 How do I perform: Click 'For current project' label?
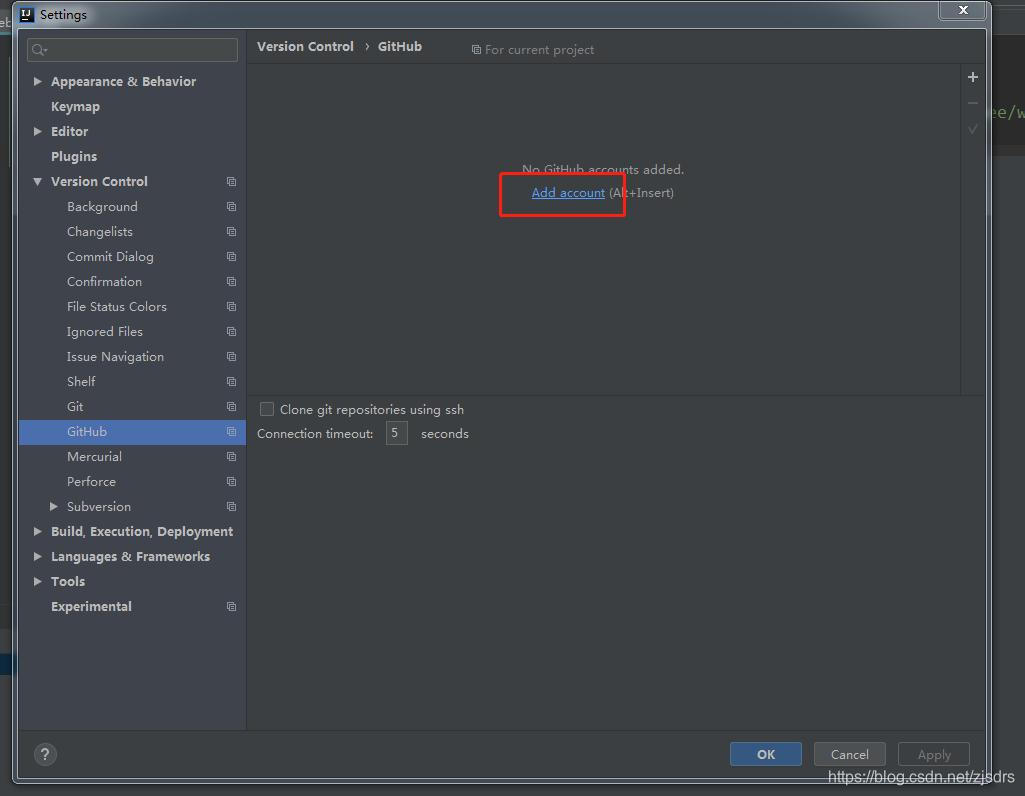(x=539, y=50)
